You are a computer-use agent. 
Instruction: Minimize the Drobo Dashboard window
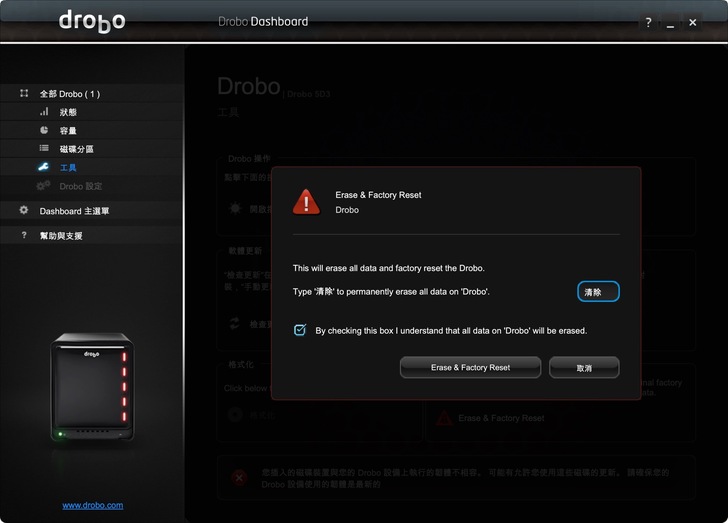point(670,22)
